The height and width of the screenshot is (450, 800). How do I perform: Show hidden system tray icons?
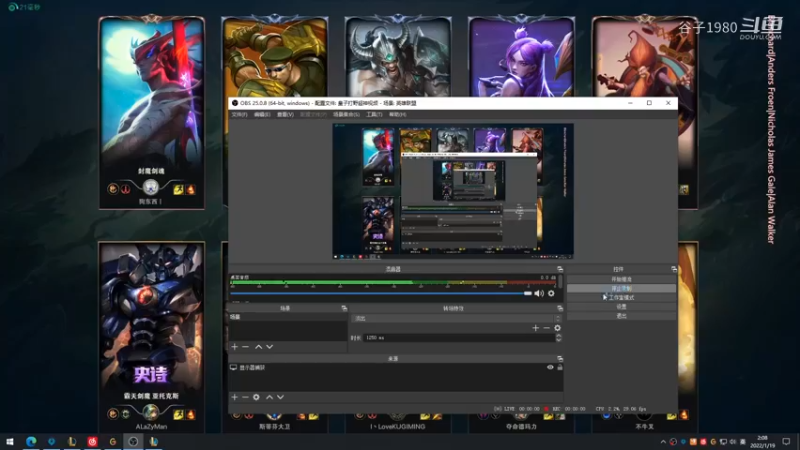[x=663, y=442]
